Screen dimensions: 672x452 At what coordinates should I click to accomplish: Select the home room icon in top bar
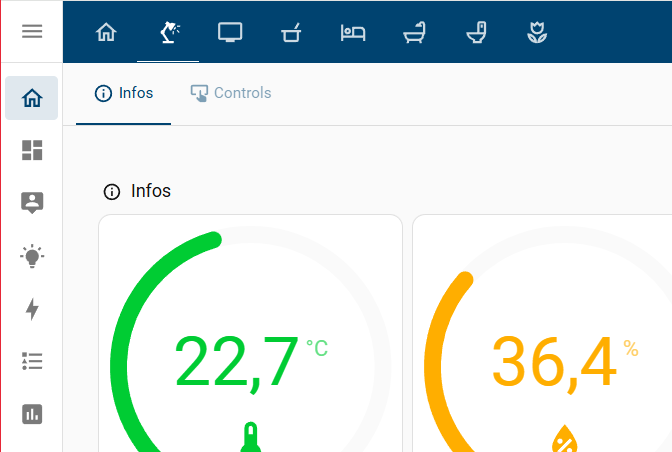[x=106, y=32]
